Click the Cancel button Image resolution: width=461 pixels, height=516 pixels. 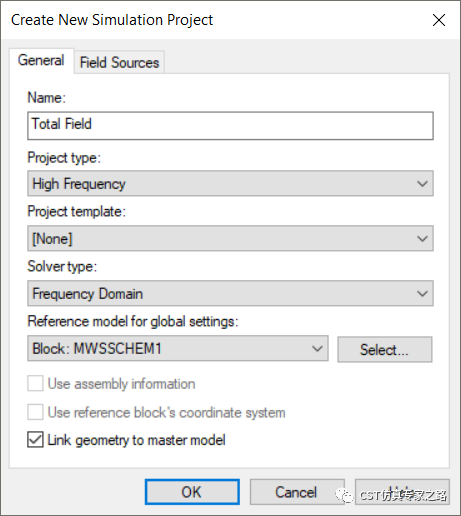tap(297, 492)
